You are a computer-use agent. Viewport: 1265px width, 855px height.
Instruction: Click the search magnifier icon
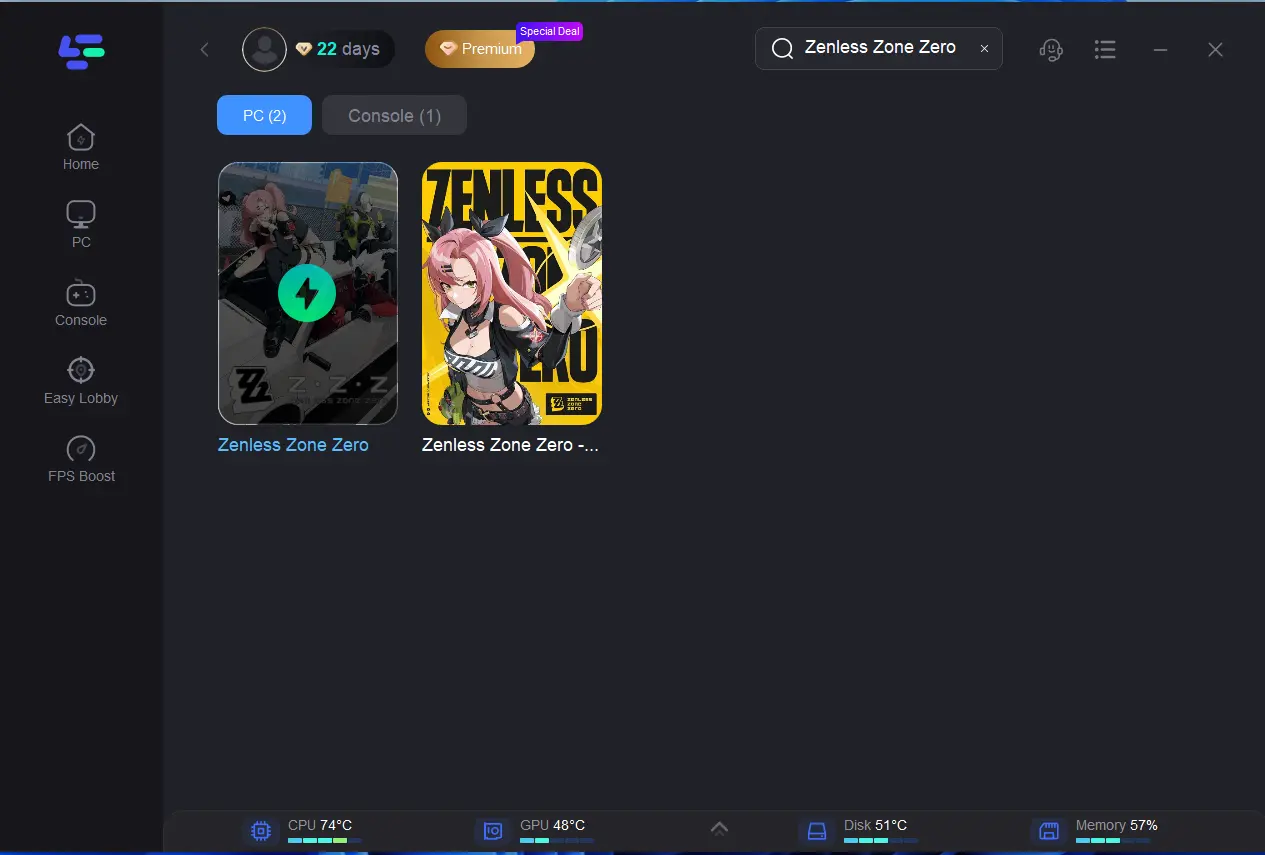point(783,49)
